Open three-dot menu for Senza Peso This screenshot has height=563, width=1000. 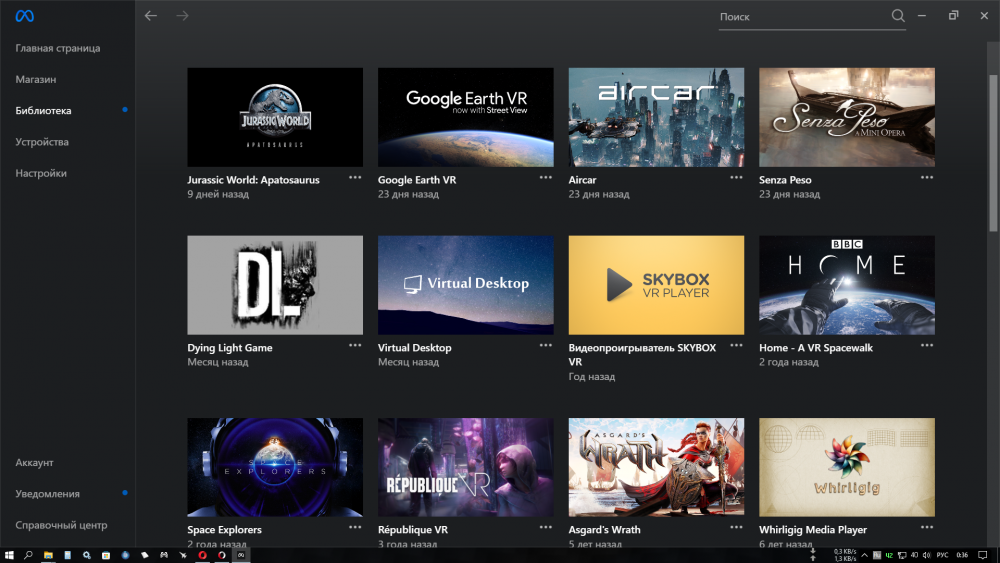click(927, 178)
